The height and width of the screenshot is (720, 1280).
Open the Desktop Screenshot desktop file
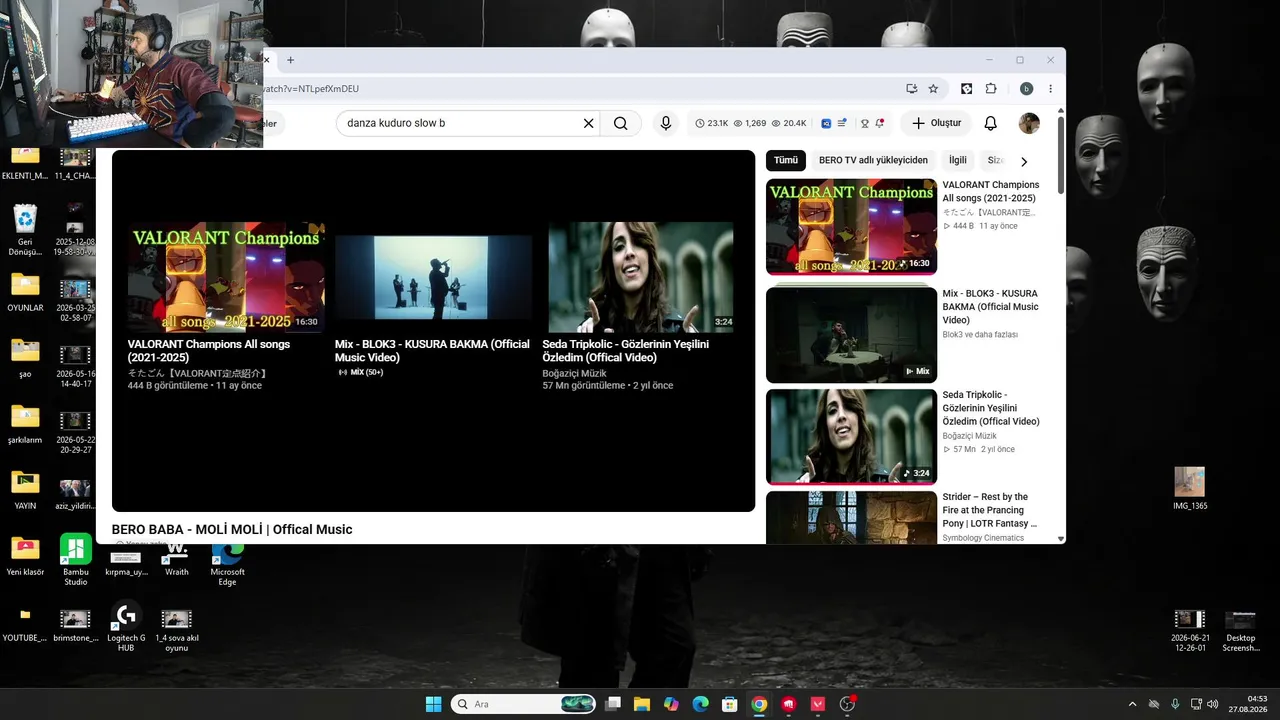pos(1241,630)
